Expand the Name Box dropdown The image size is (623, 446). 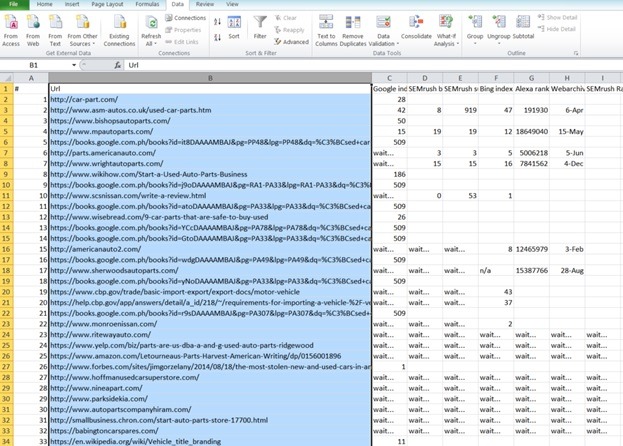coord(74,65)
